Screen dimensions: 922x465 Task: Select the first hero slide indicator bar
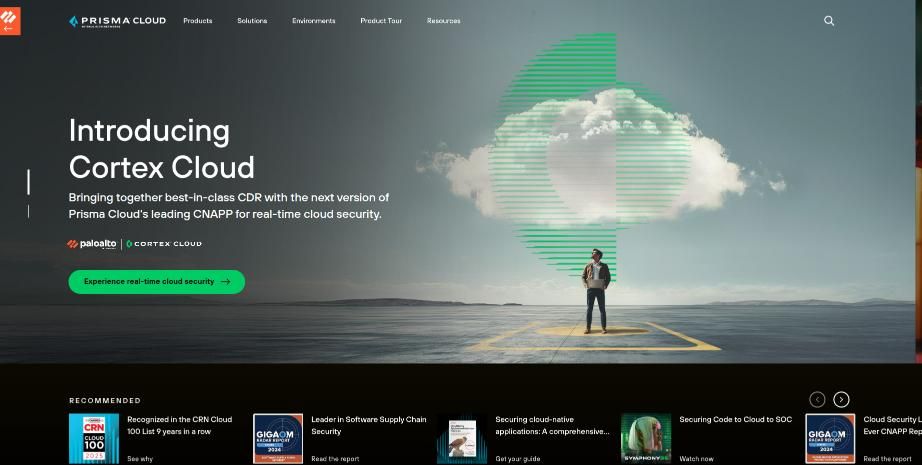[28, 182]
